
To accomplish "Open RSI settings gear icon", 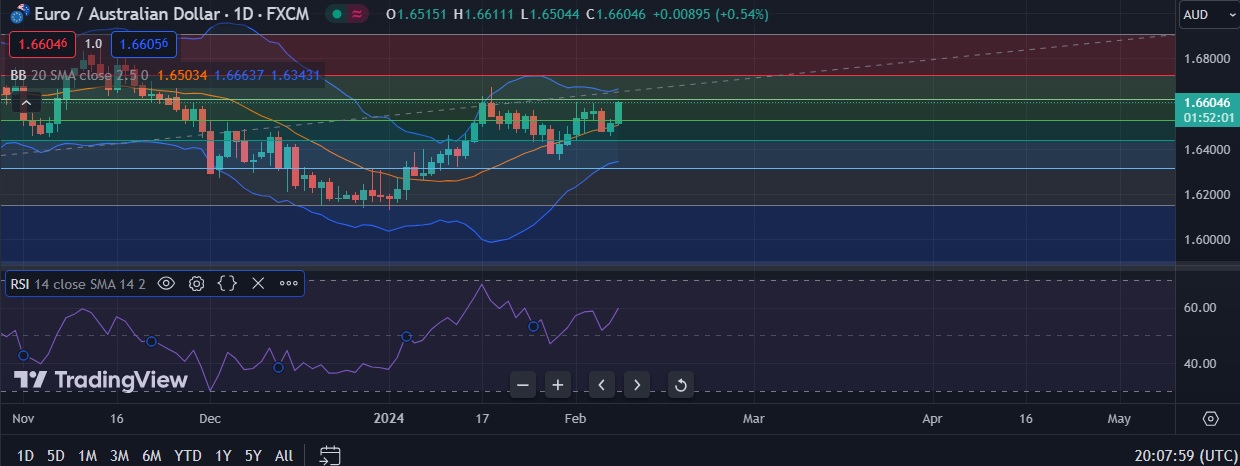I will 197,284.
